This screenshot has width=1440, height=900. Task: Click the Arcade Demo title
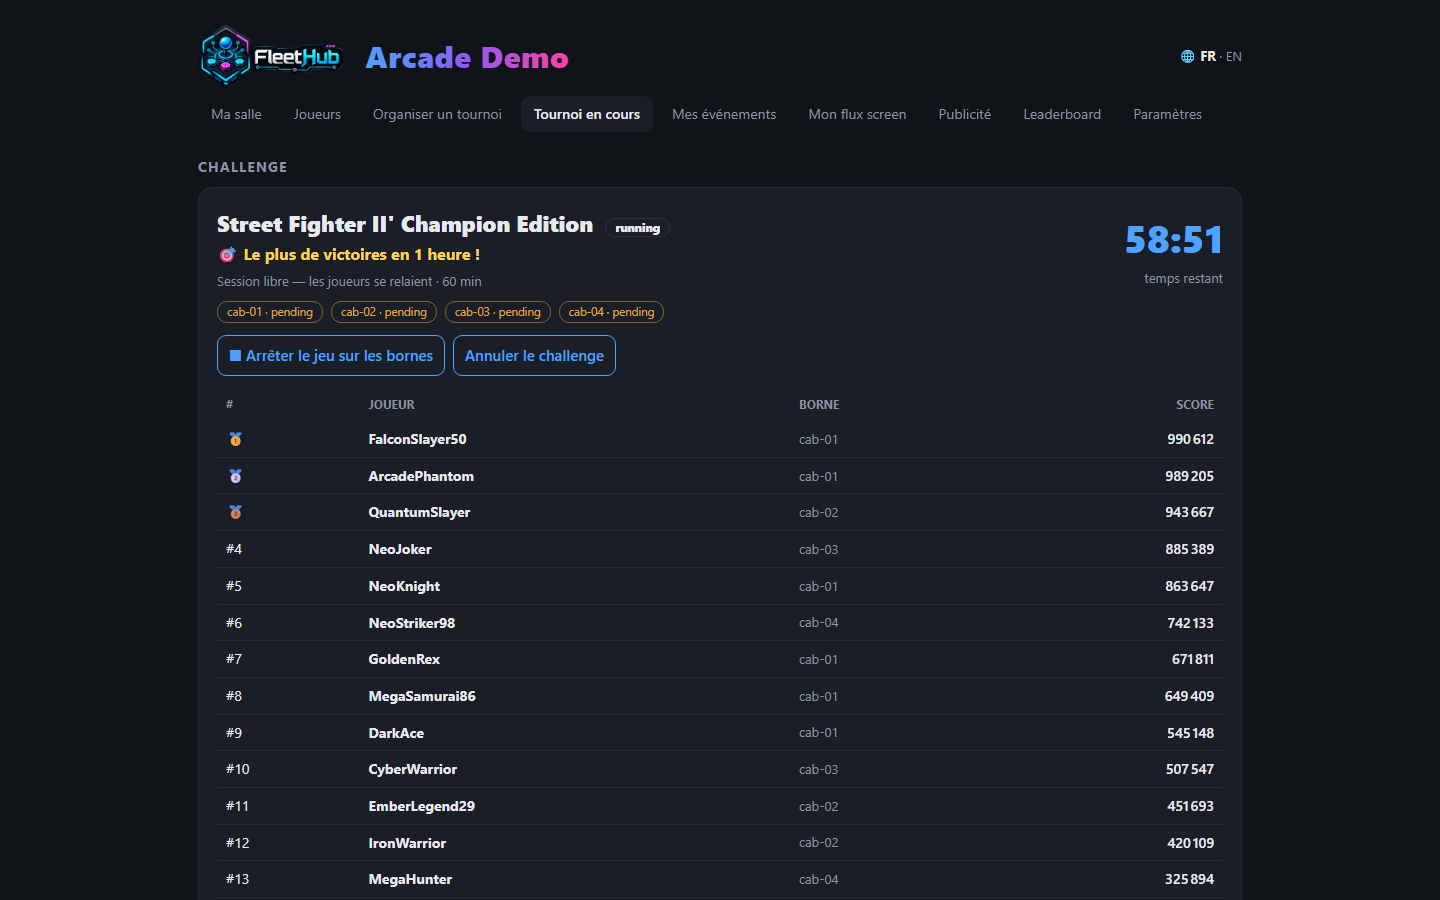point(467,58)
